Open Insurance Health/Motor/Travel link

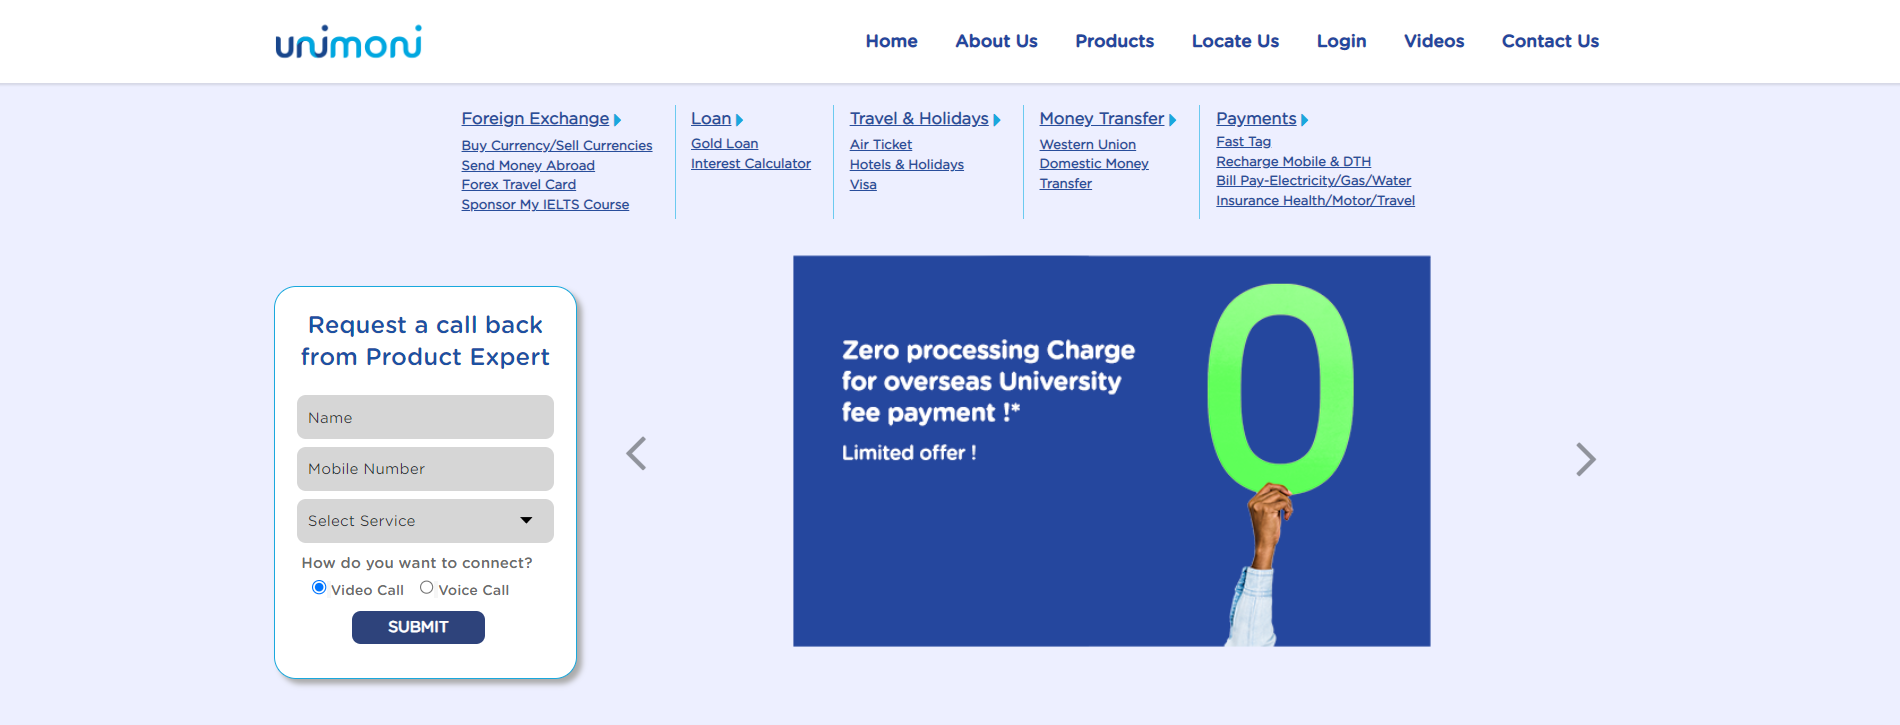pos(1315,201)
